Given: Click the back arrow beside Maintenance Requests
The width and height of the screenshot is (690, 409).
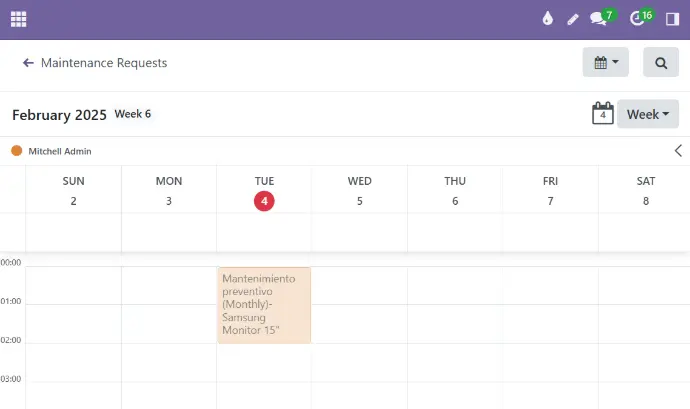Looking at the screenshot, I should tap(28, 63).
